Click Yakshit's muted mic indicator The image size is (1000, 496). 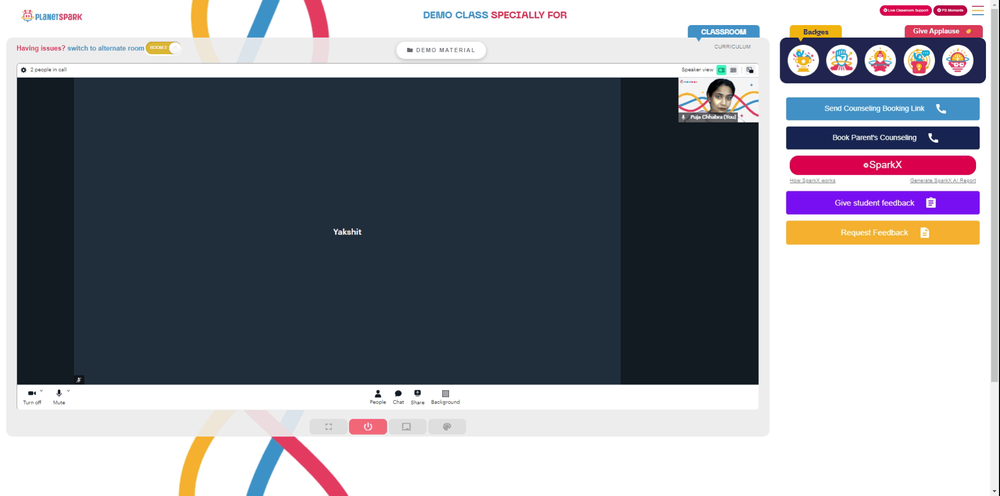[x=79, y=380]
